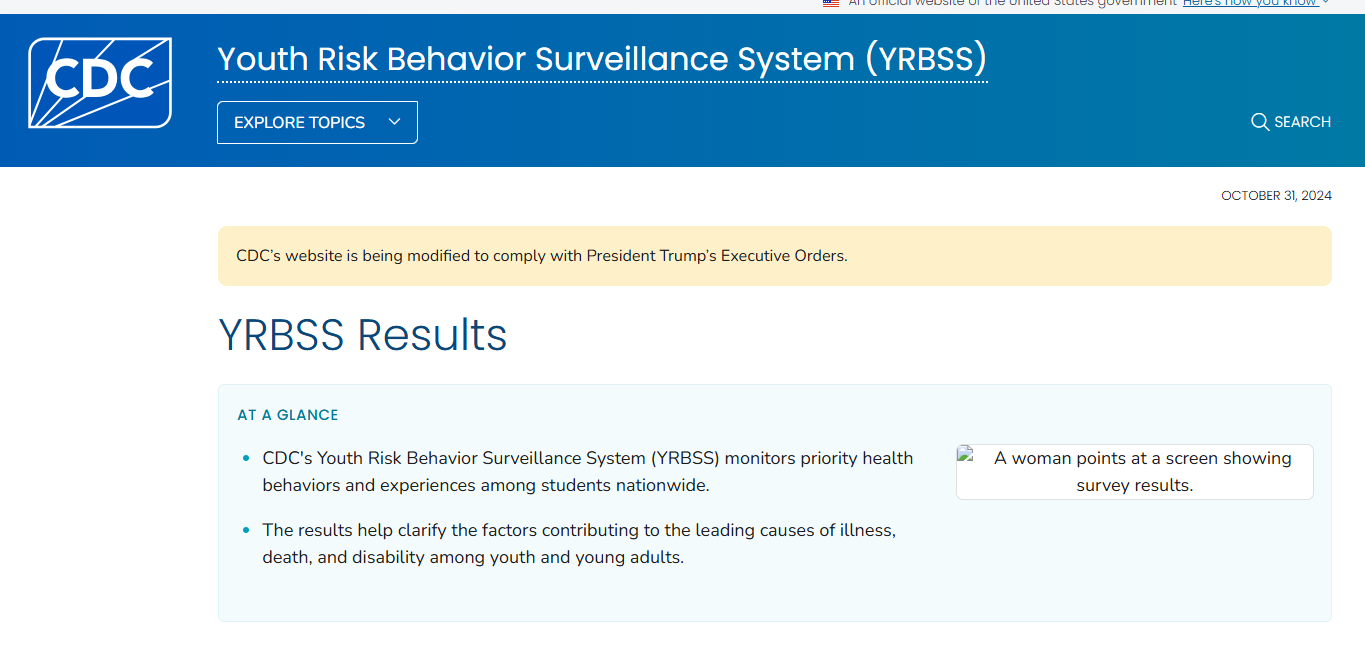Click the bullet about leading causes of illness
This screenshot has width=1365, height=666.
click(x=578, y=544)
